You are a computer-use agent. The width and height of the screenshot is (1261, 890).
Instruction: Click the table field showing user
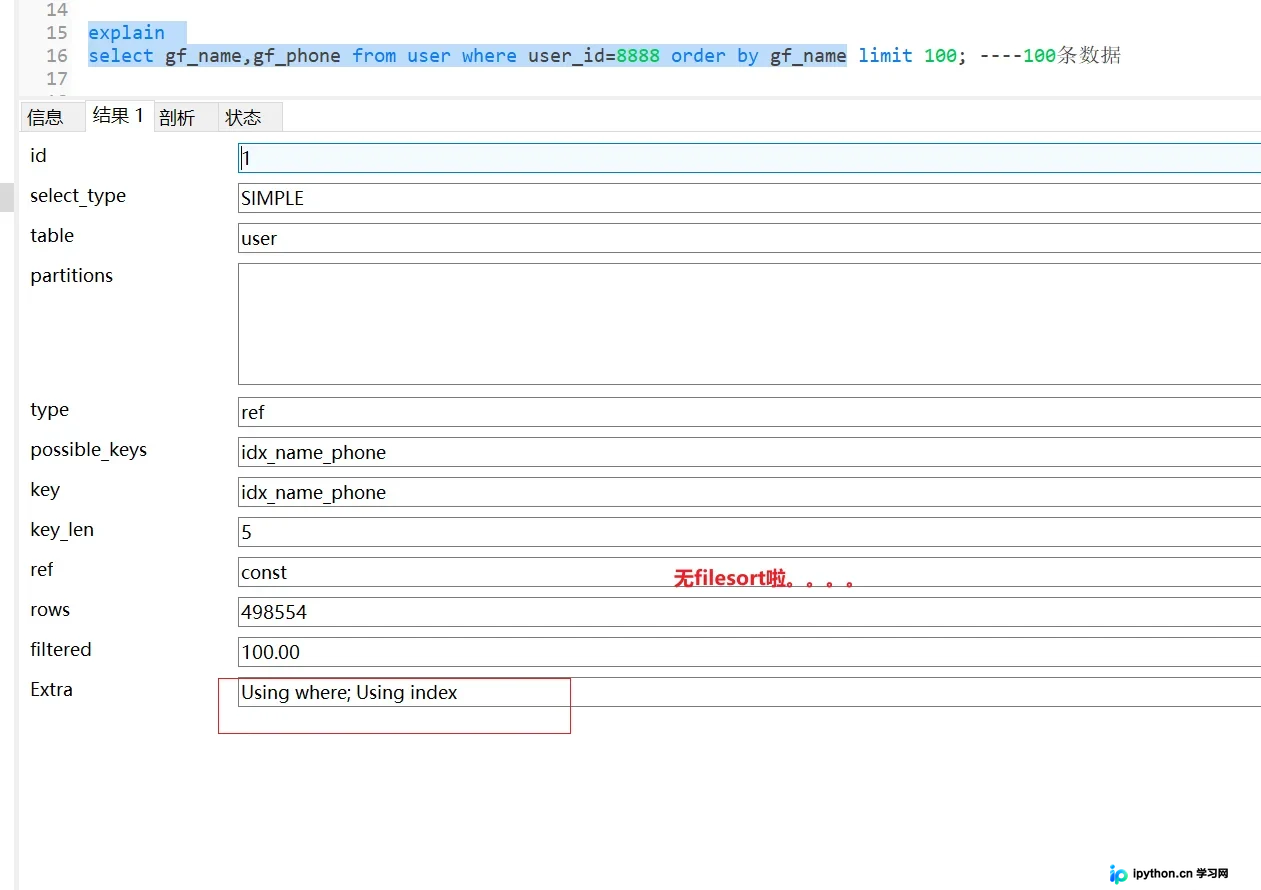[749, 238]
